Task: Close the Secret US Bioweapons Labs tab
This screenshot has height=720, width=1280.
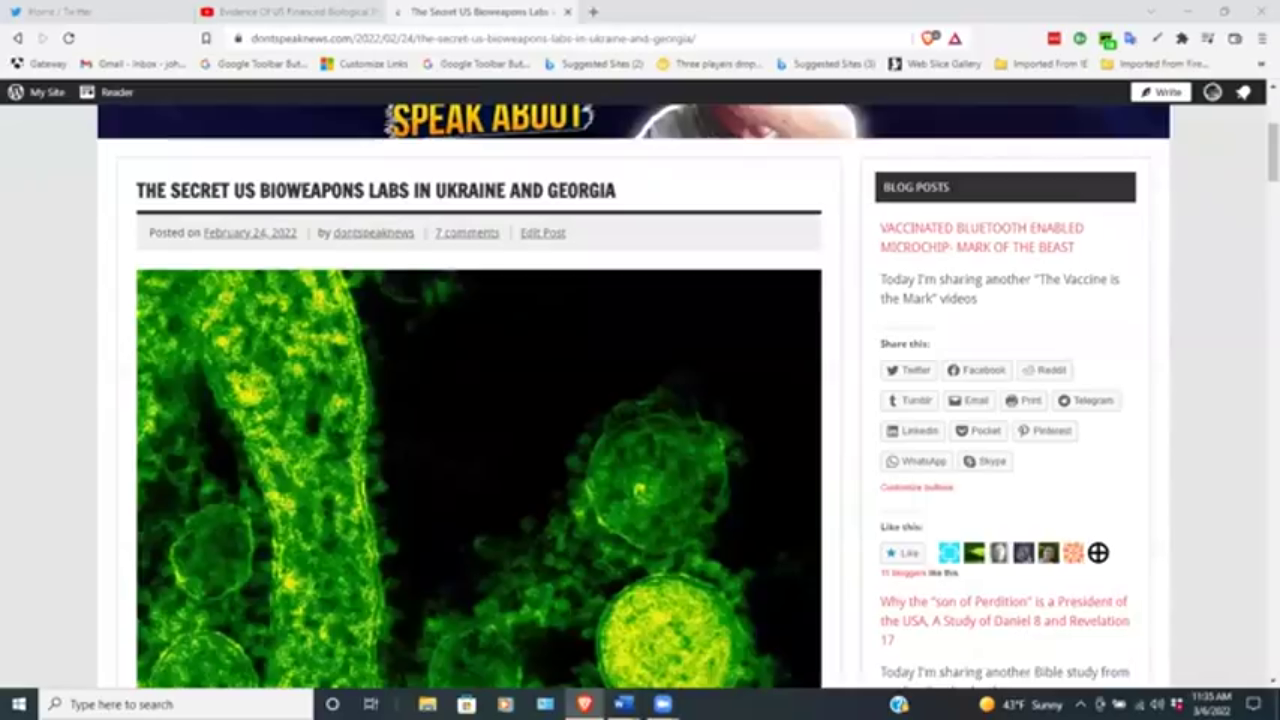Action: pos(569,12)
